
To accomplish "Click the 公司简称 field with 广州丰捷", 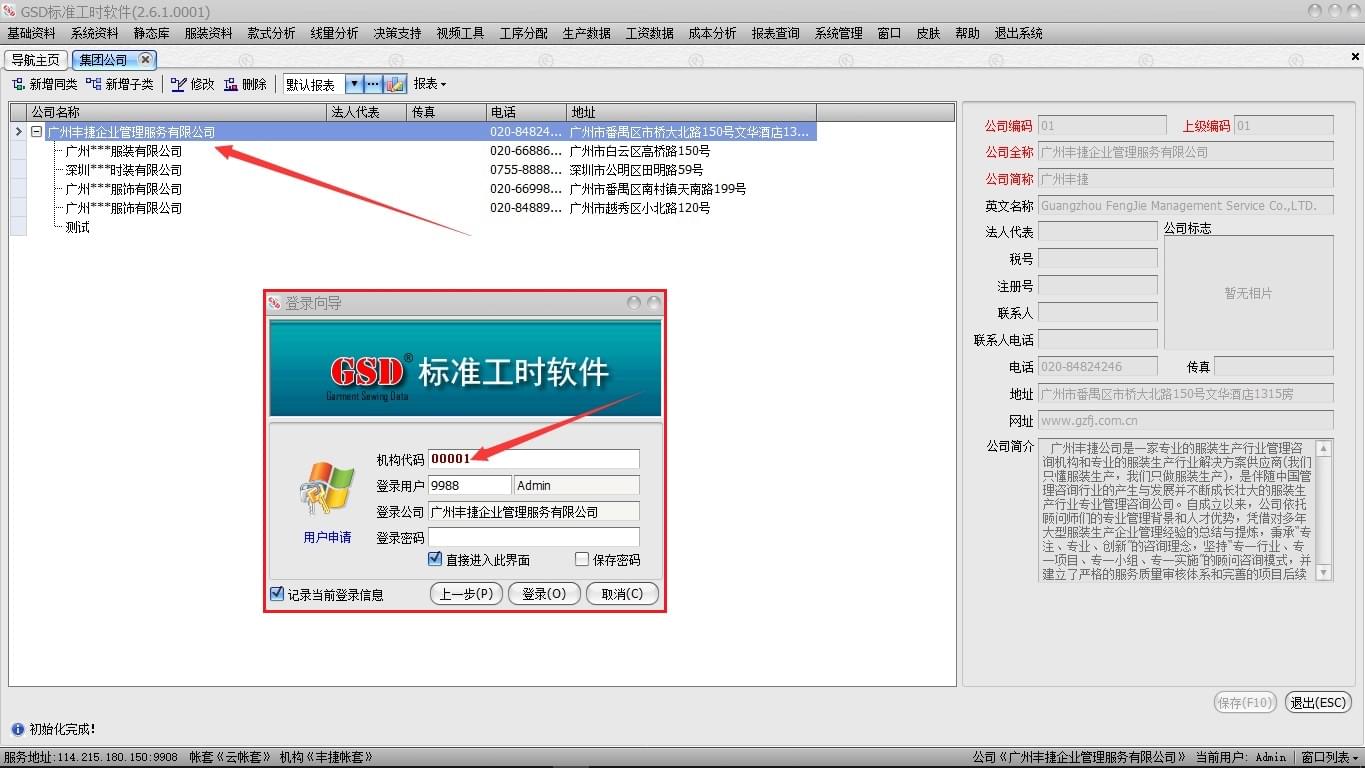I will coord(1185,179).
